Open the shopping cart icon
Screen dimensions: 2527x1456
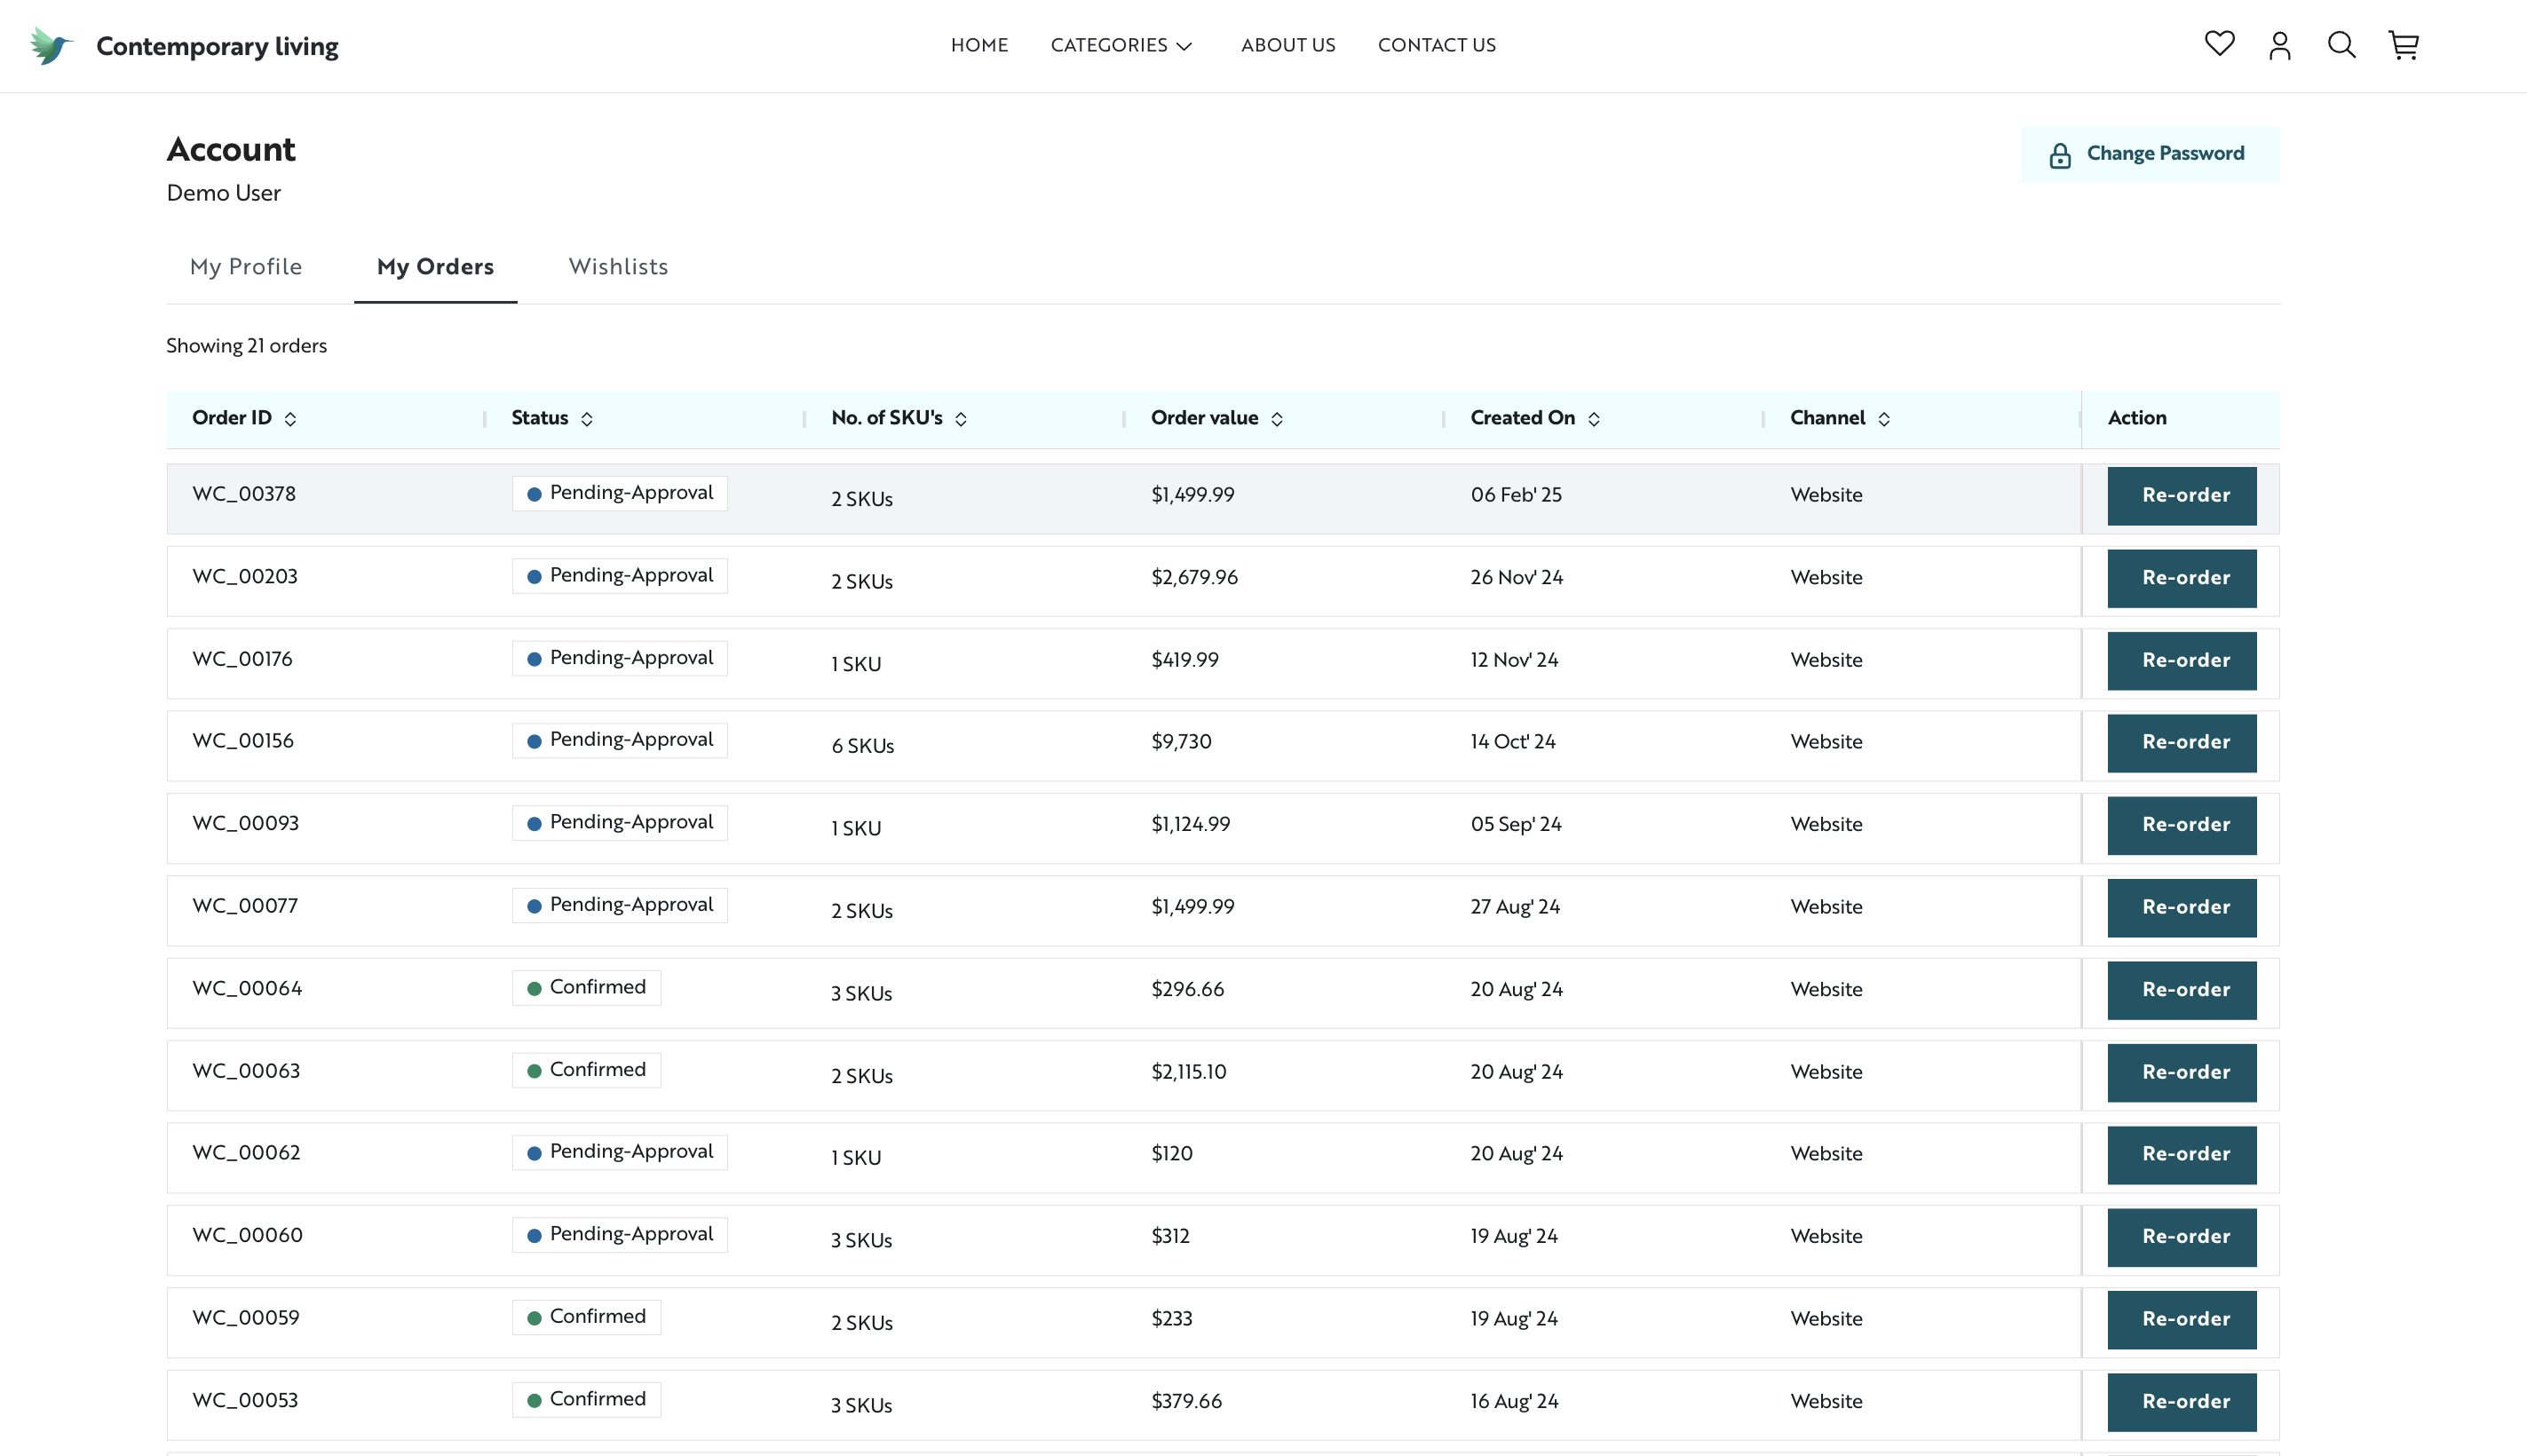tap(2403, 45)
